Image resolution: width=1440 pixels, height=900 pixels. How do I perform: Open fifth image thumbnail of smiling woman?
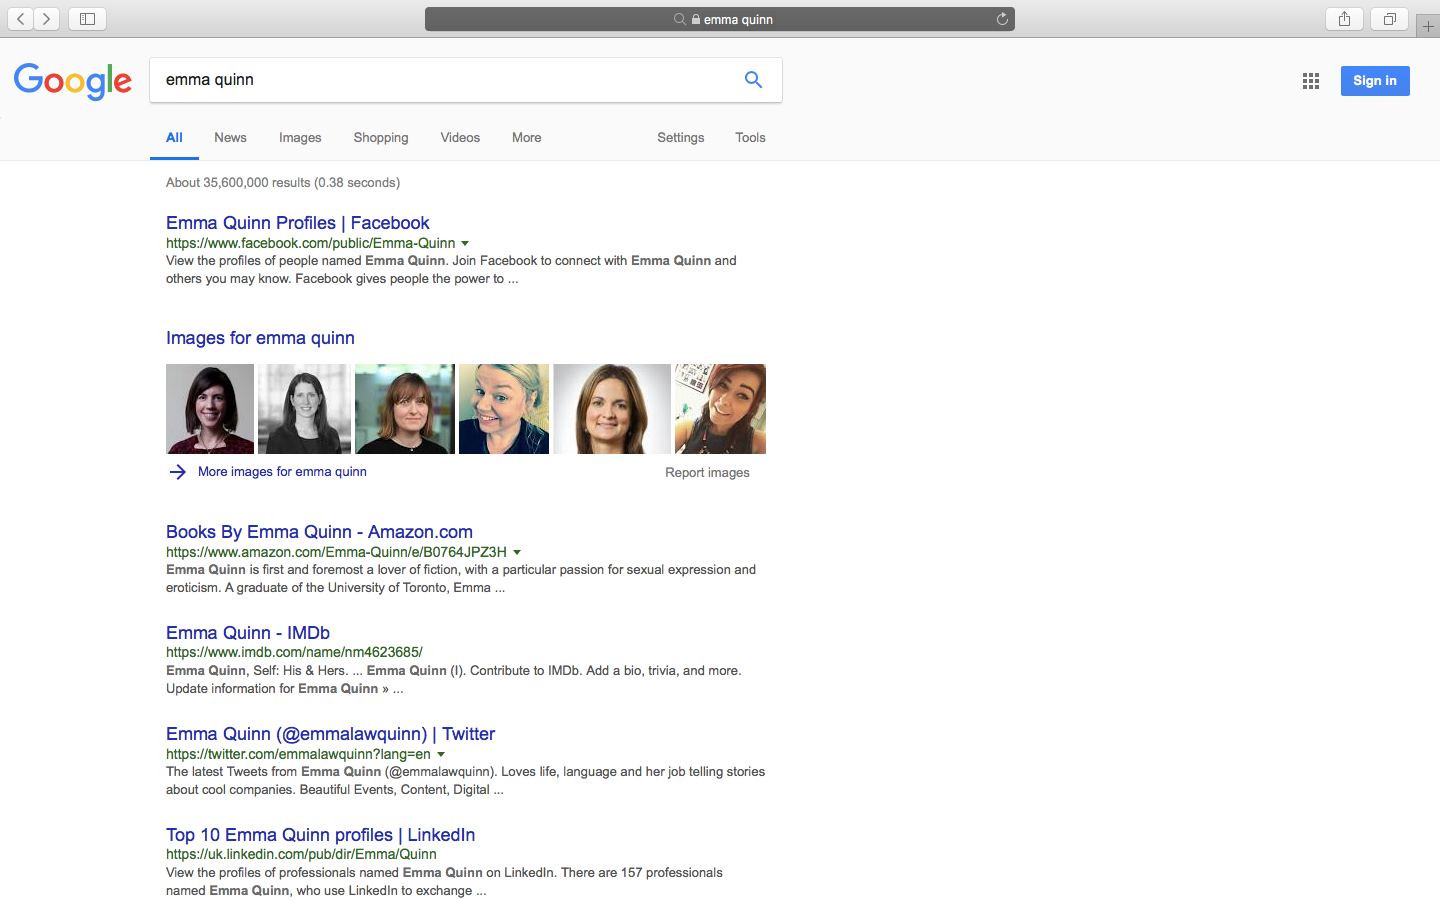pos(612,409)
